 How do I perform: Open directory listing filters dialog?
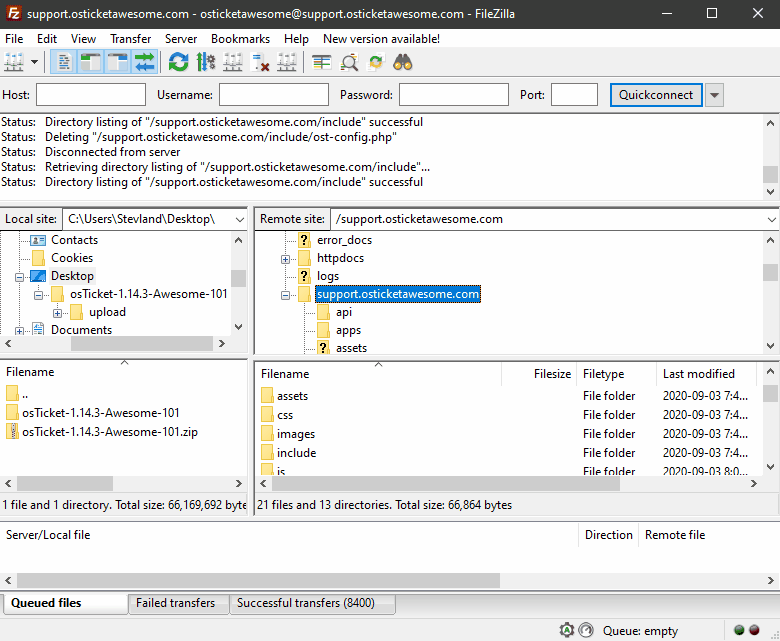click(x=322, y=63)
